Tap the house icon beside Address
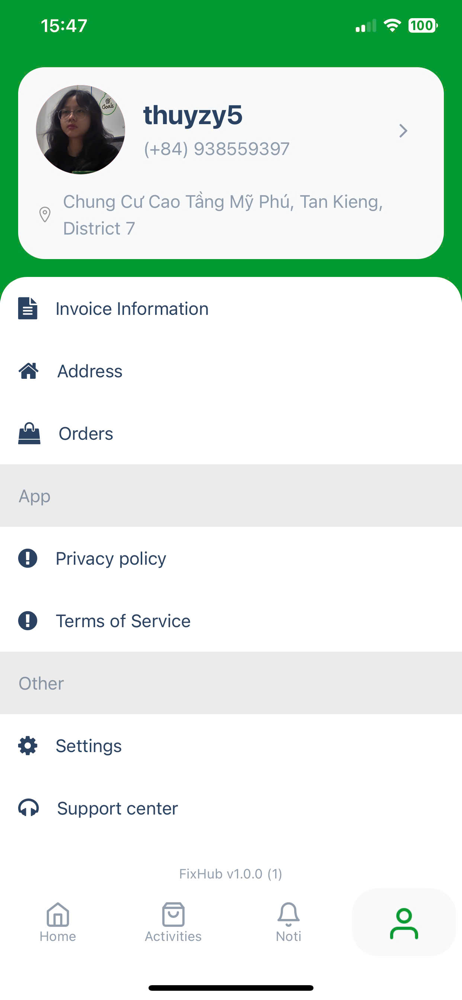 28,371
